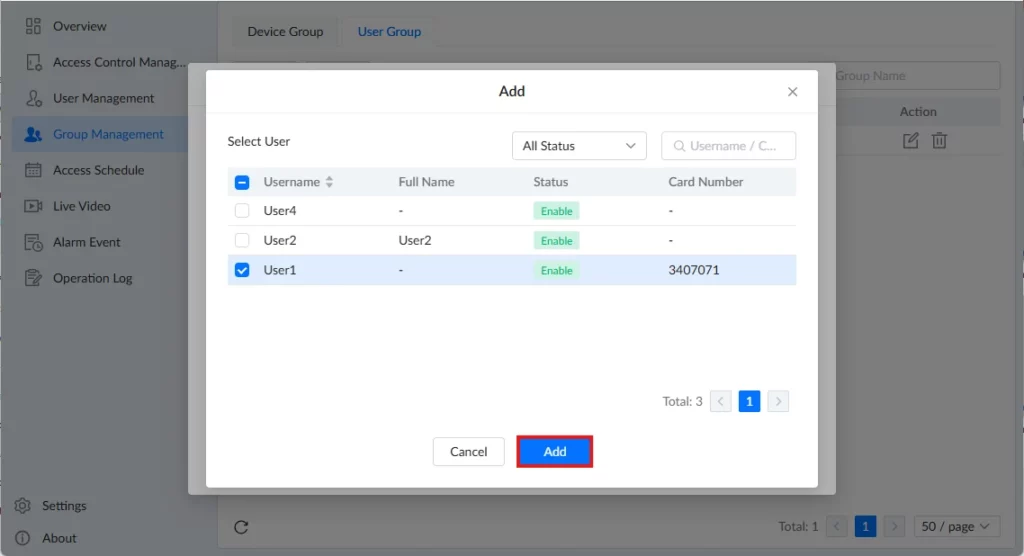The image size is (1024, 556).
Task: Open the 50 / page dropdown
Action: 956,527
